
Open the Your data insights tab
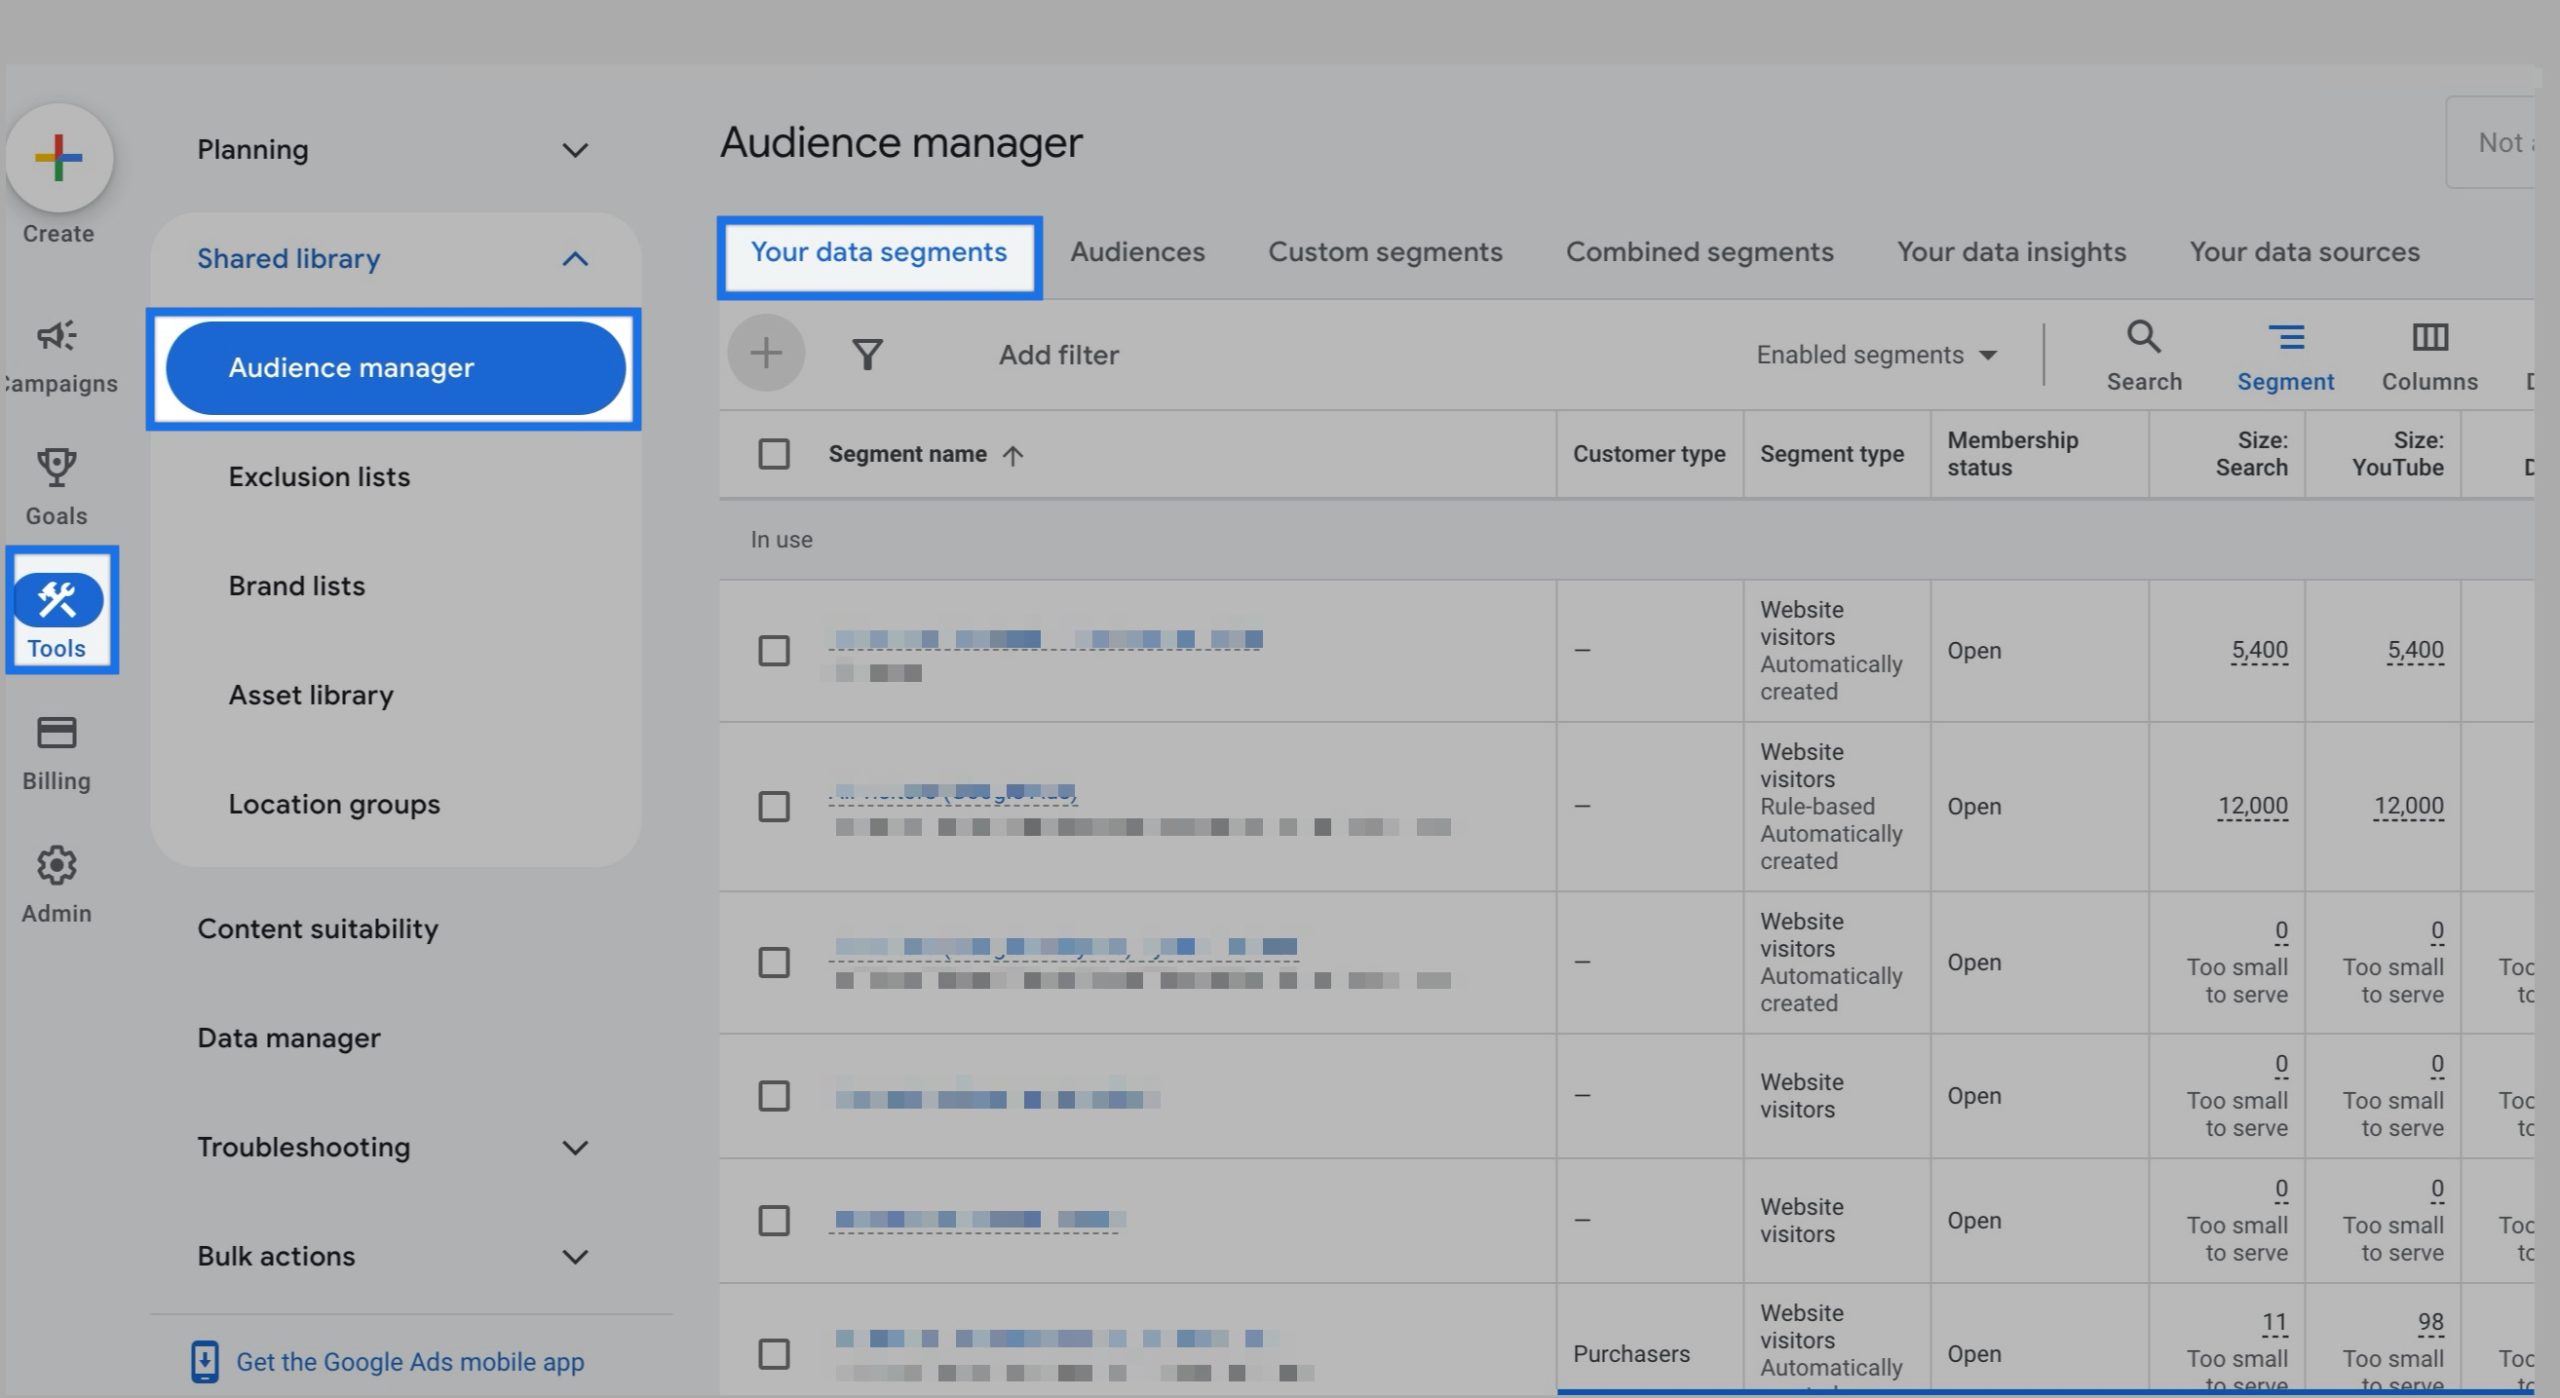pyautogui.click(x=2011, y=252)
